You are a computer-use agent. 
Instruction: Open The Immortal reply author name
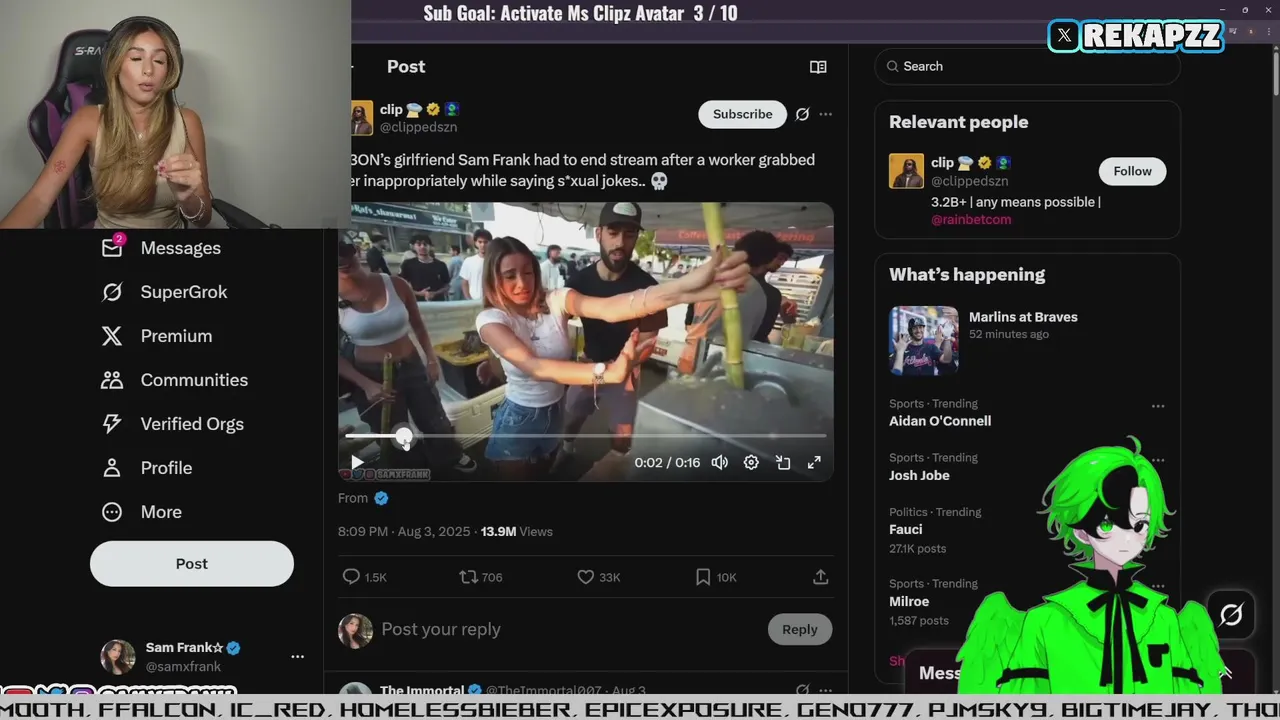[x=422, y=690]
